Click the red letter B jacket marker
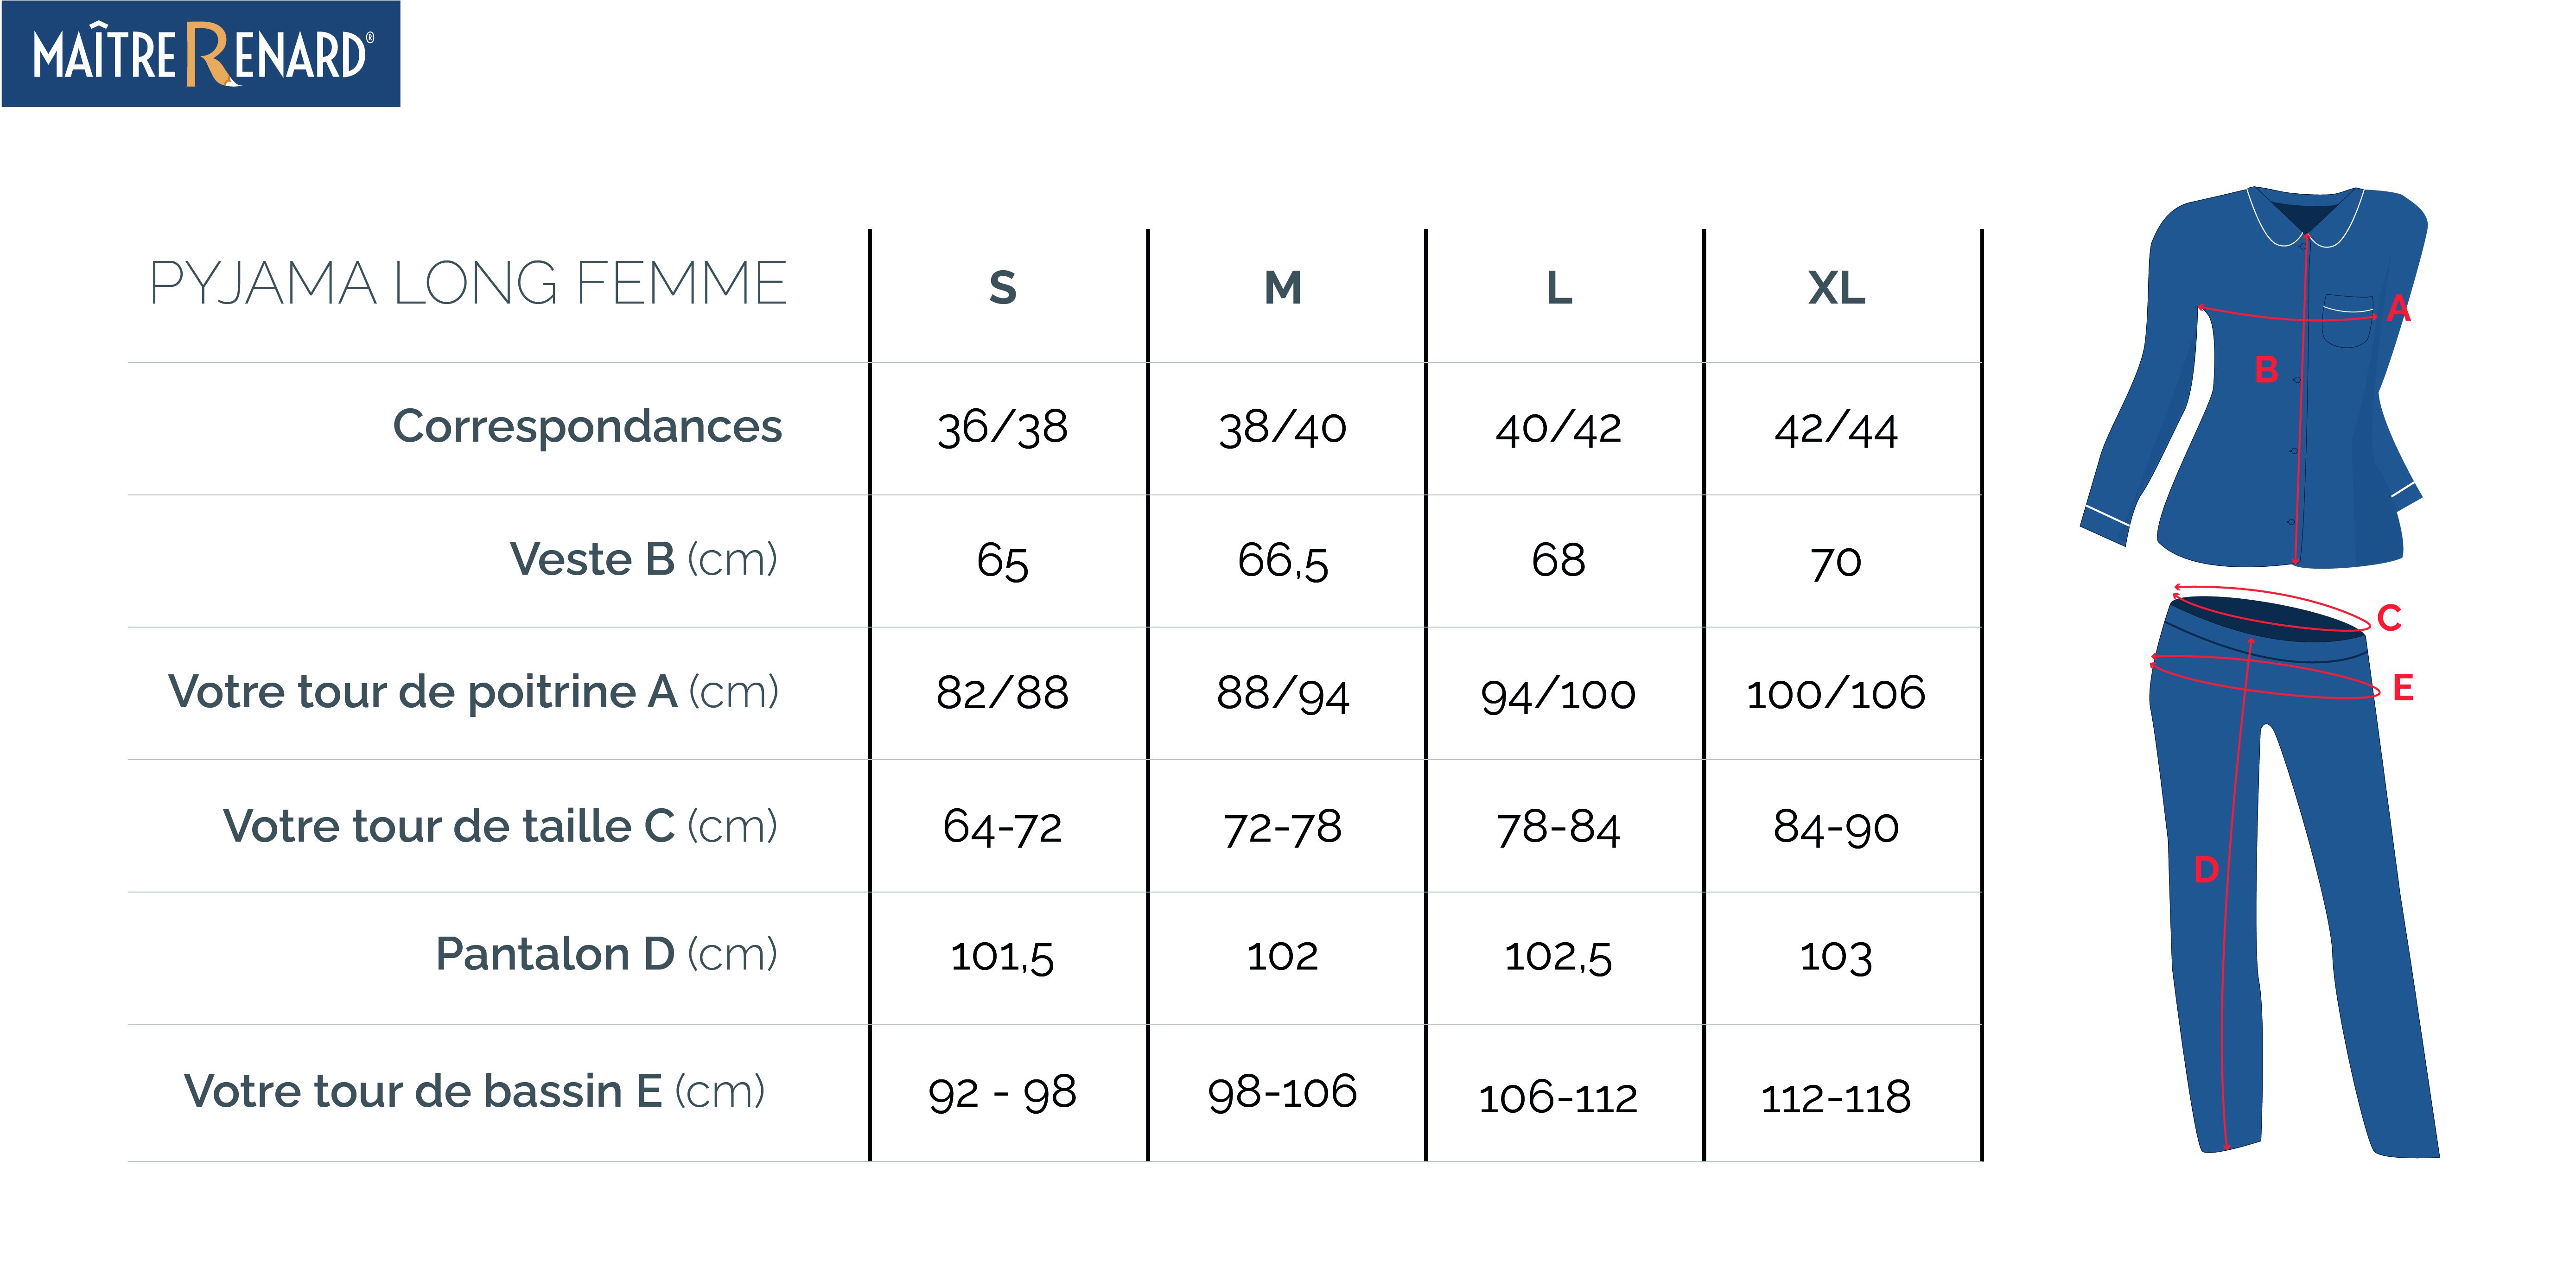The width and height of the screenshot is (2576, 1268). [2266, 370]
